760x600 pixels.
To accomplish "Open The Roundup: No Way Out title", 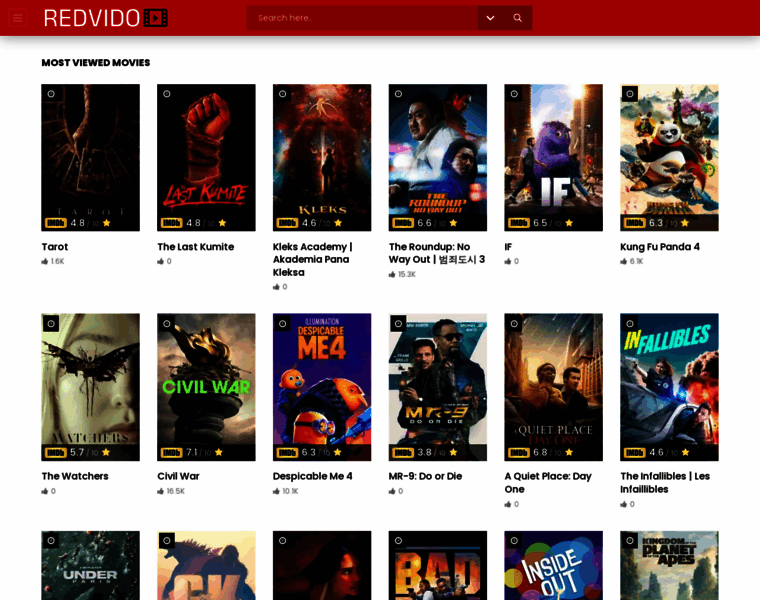I will [x=437, y=253].
